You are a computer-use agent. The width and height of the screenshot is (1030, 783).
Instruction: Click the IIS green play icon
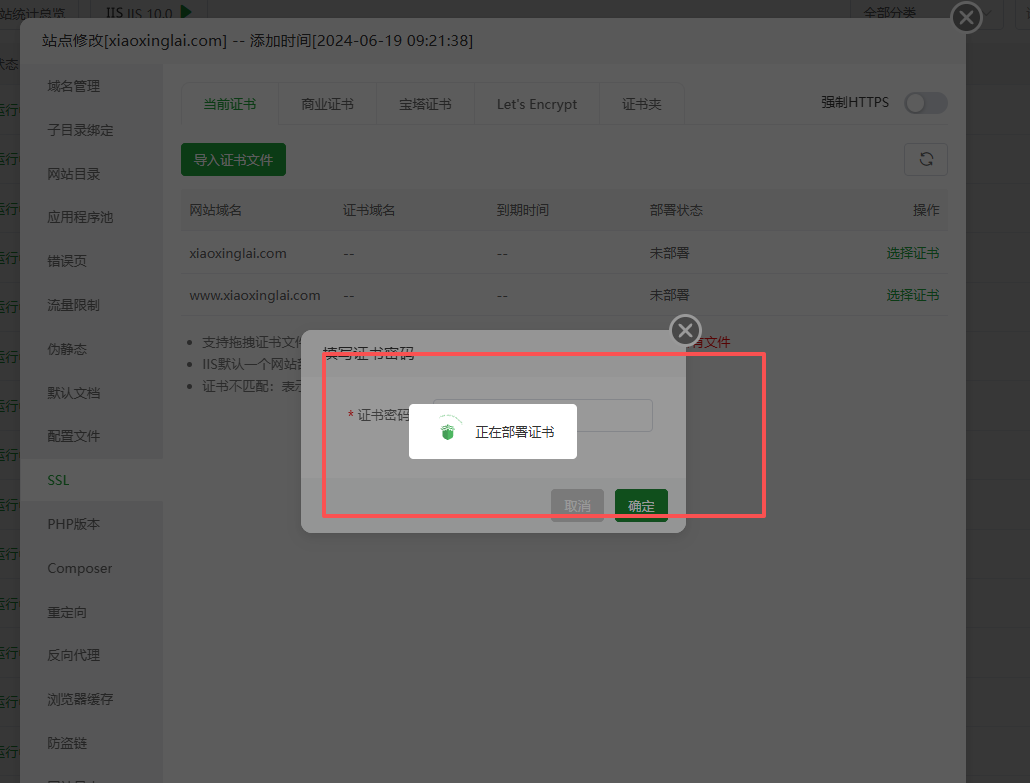[185, 12]
